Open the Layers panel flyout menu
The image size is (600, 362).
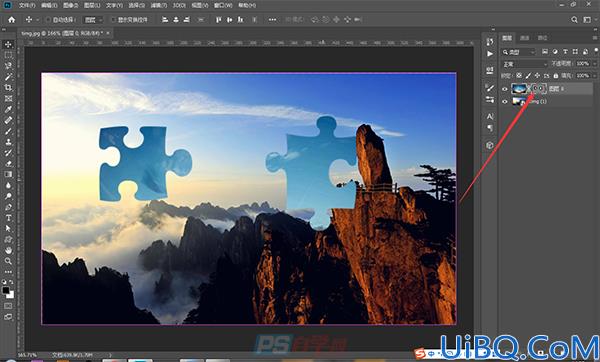point(595,38)
